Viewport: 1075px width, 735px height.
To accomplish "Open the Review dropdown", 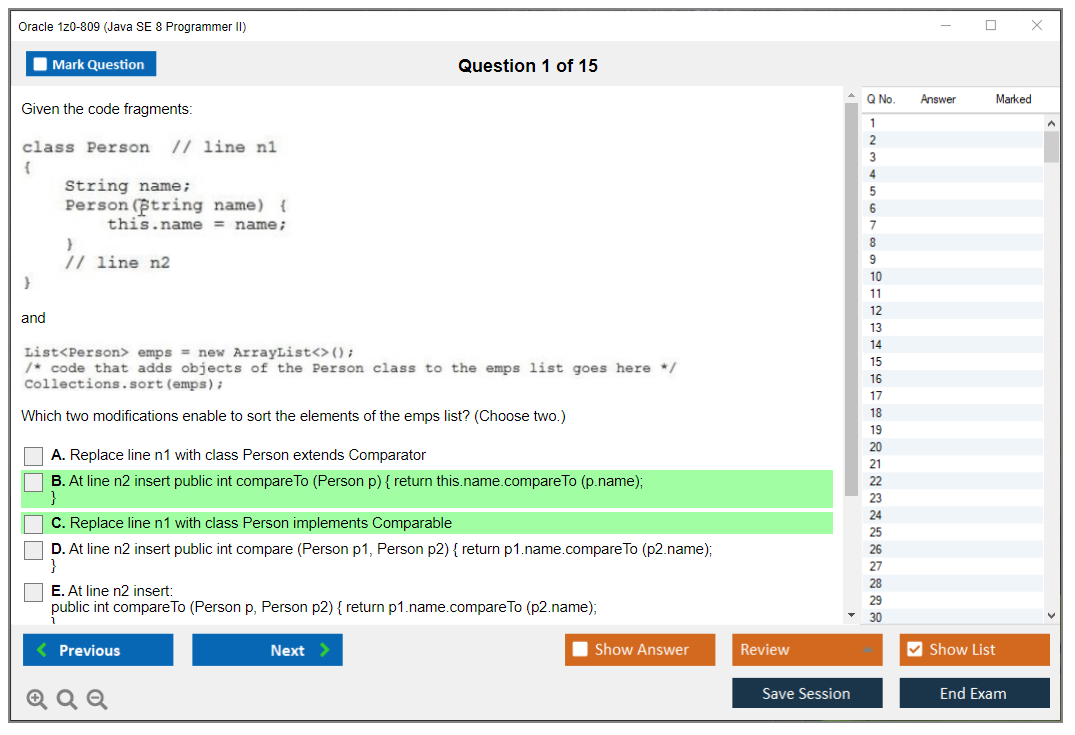I will tap(806, 649).
